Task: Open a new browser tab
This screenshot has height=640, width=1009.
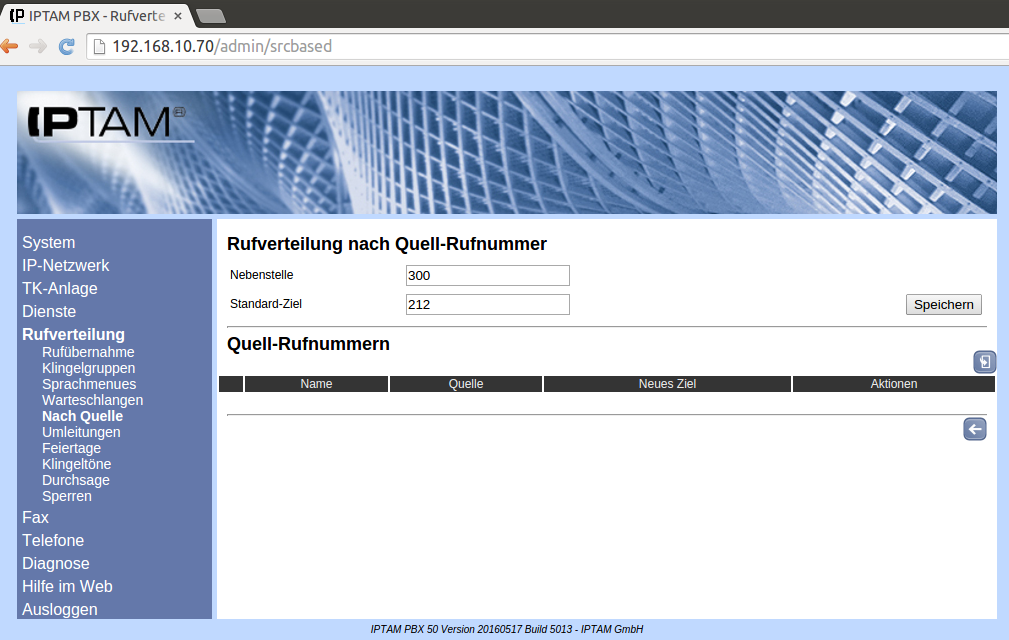Action: (x=211, y=15)
